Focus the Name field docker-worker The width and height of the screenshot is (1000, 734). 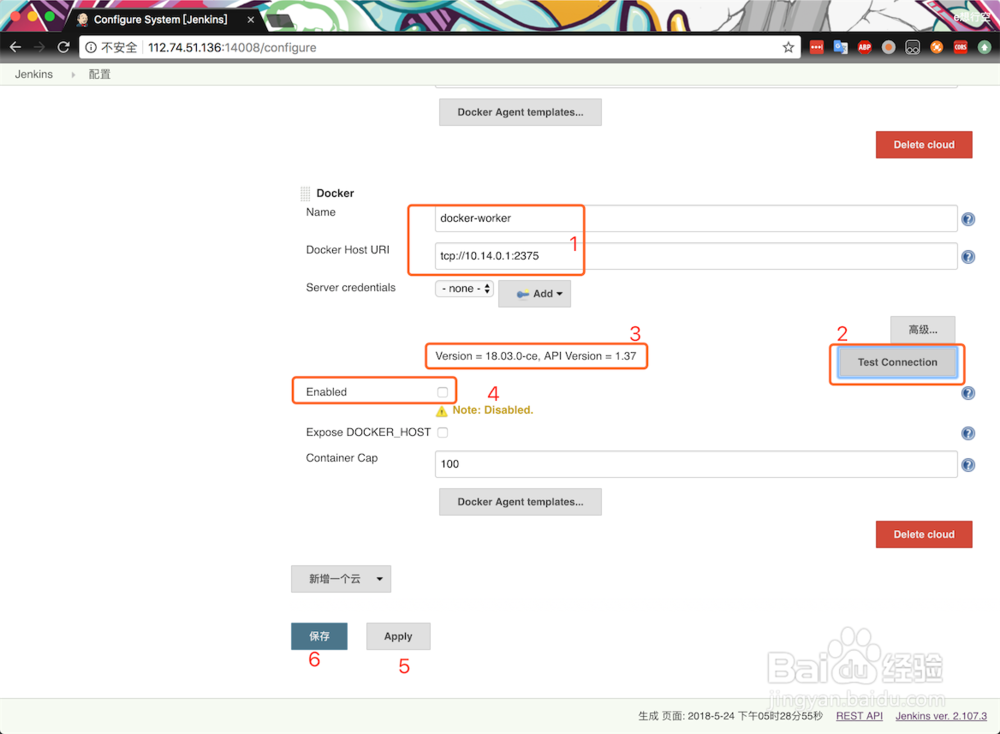coord(696,218)
